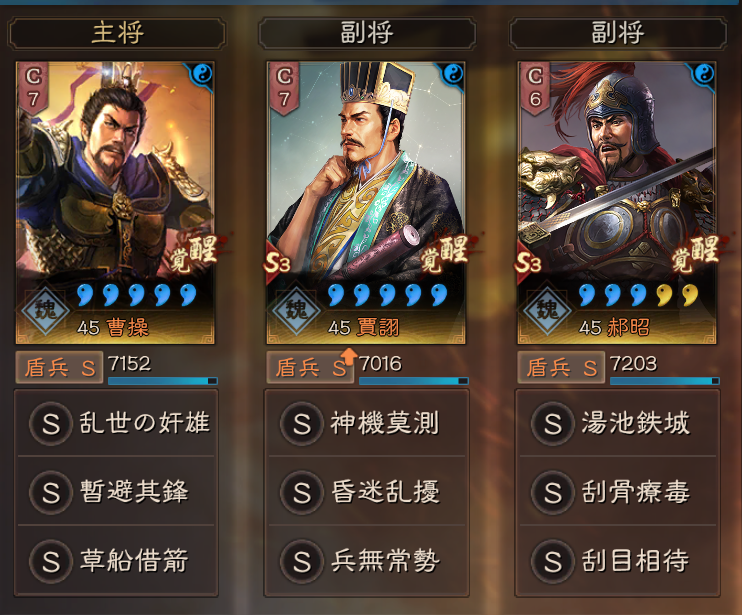Click the S3 badge on 賈詡's card
Screen dimensions: 742x615
click(x=277, y=263)
